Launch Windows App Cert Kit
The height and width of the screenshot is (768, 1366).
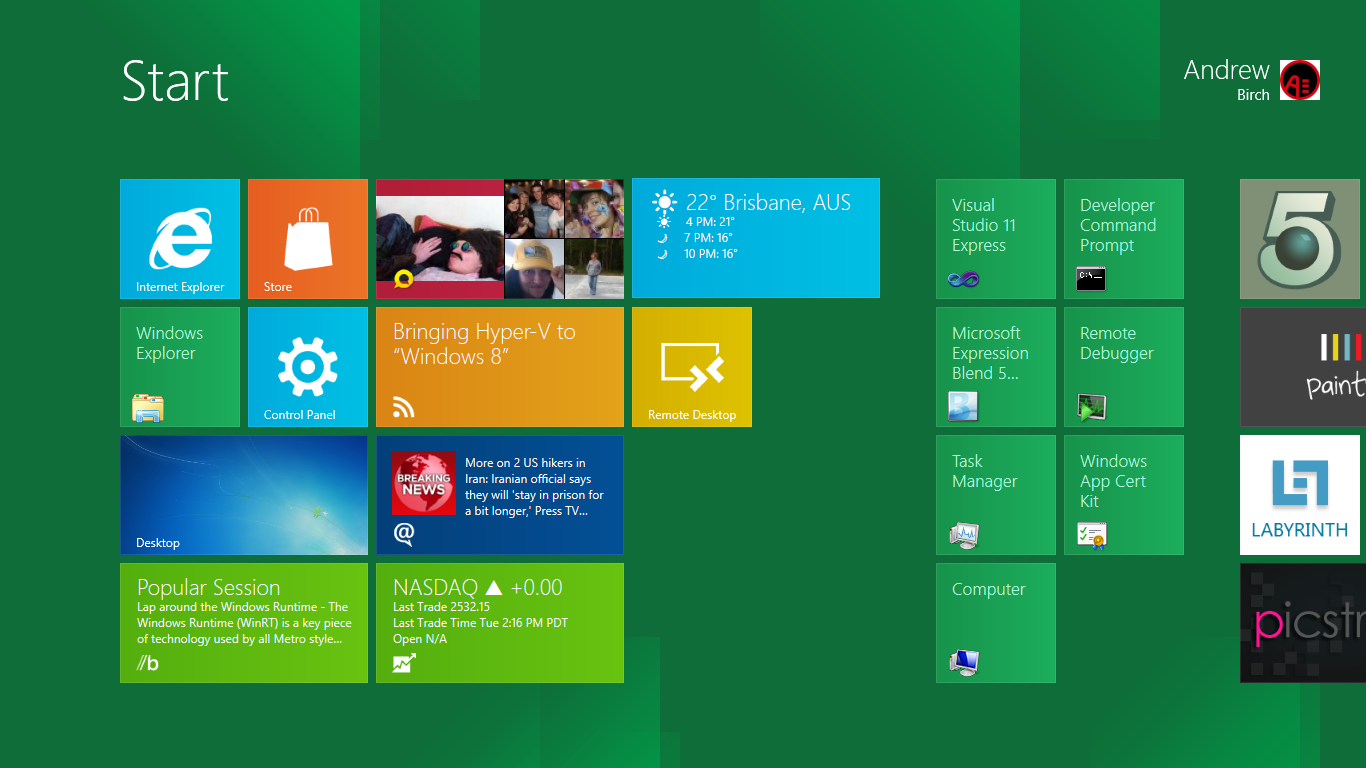coord(1124,495)
